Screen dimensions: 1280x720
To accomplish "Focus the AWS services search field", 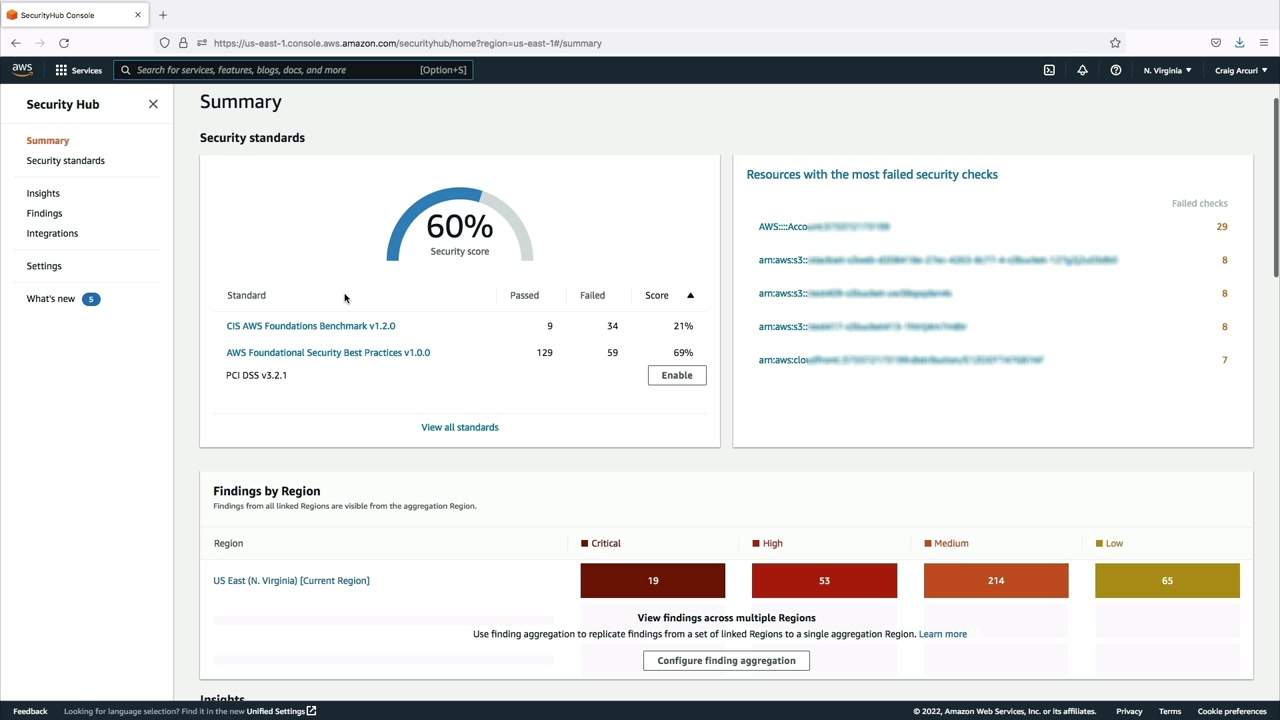I will click(291, 70).
